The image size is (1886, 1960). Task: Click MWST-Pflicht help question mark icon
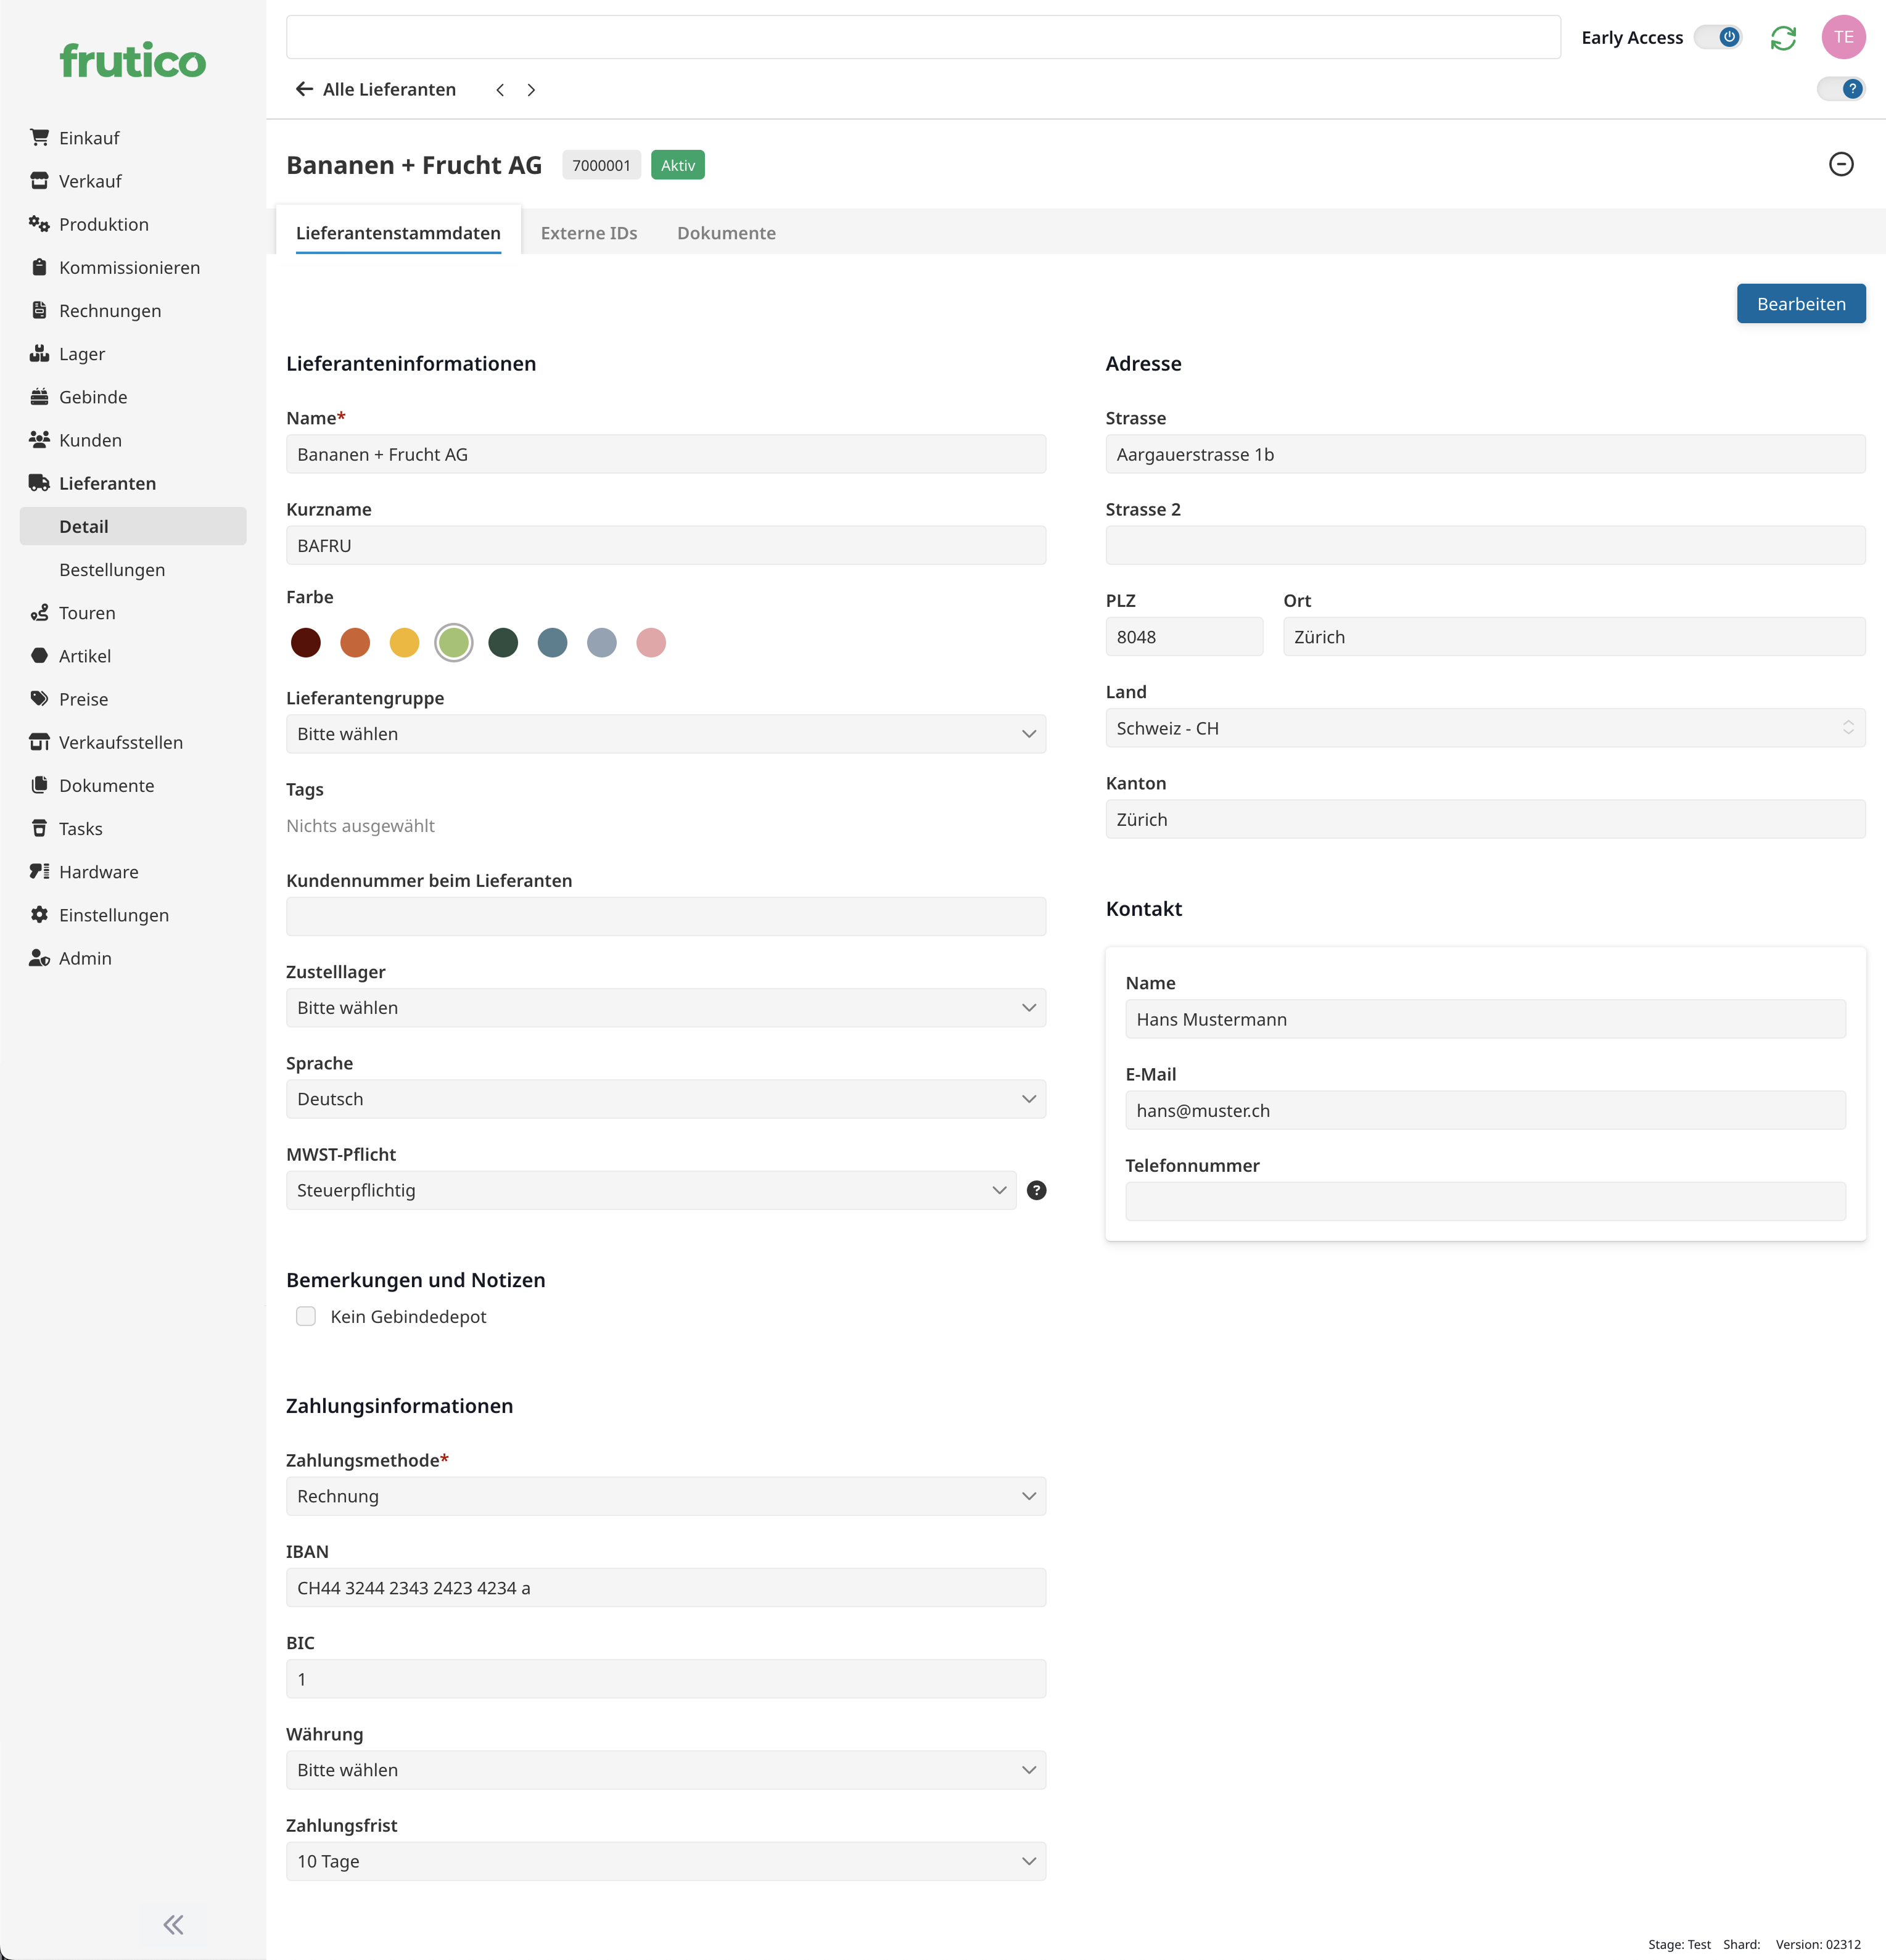[1037, 1190]
